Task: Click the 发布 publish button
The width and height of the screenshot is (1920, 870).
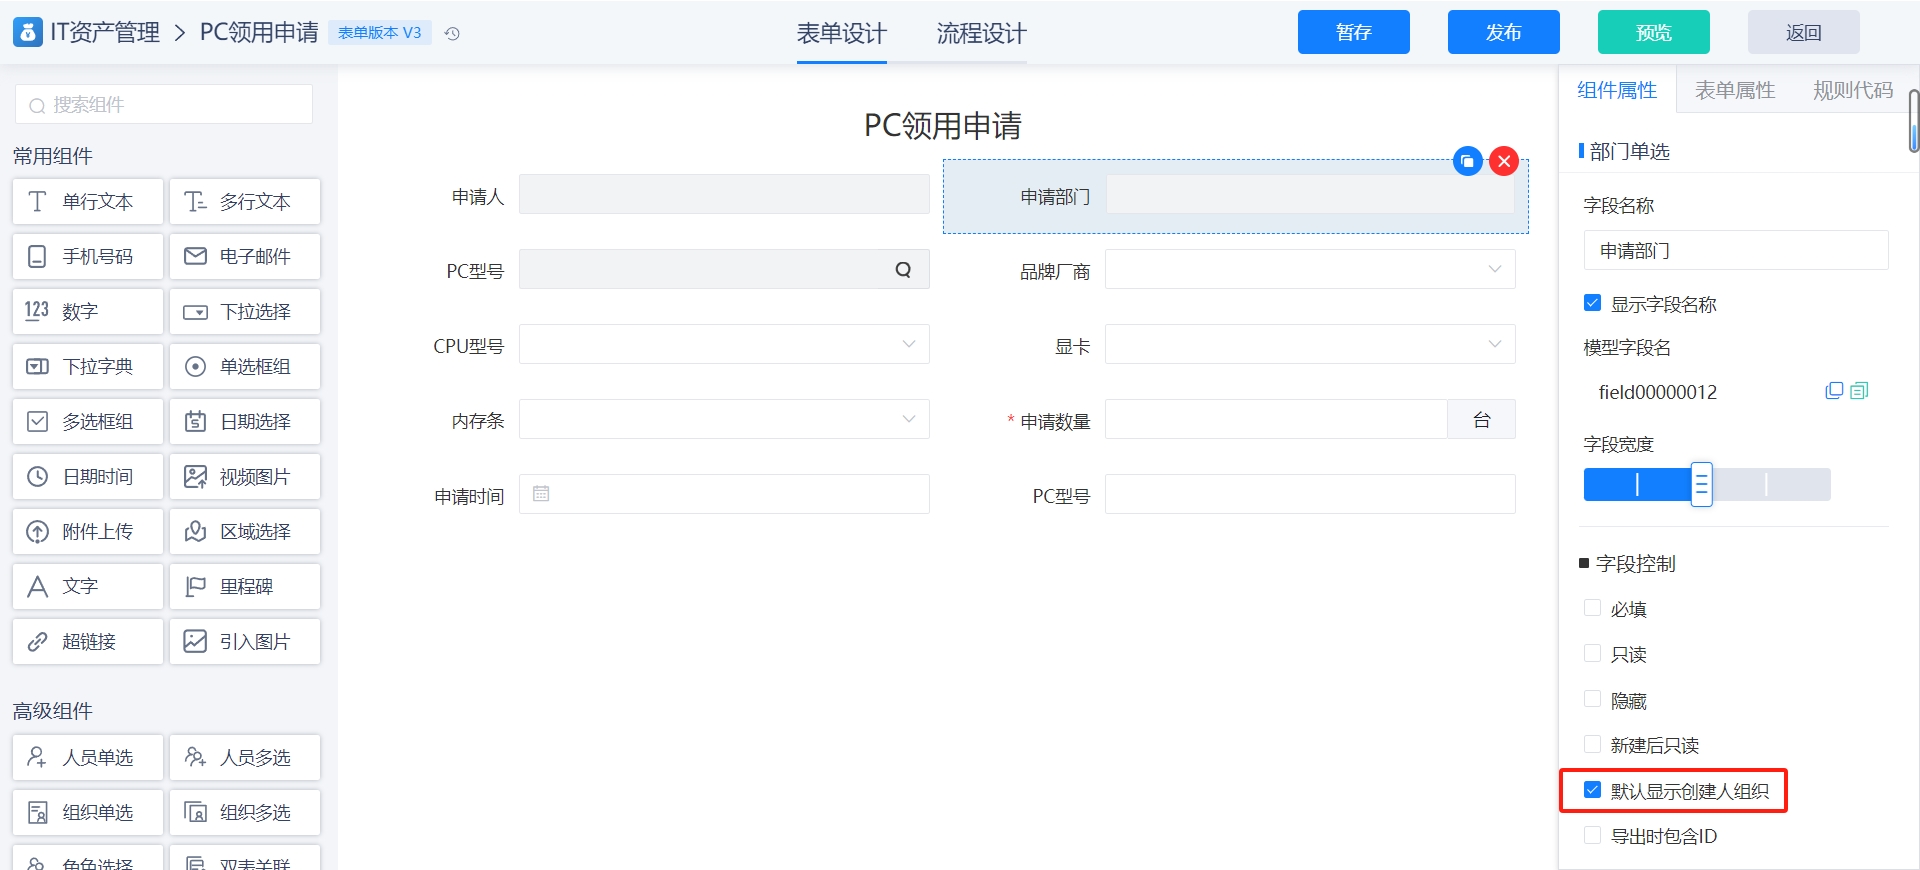Action: point(1504,32)
